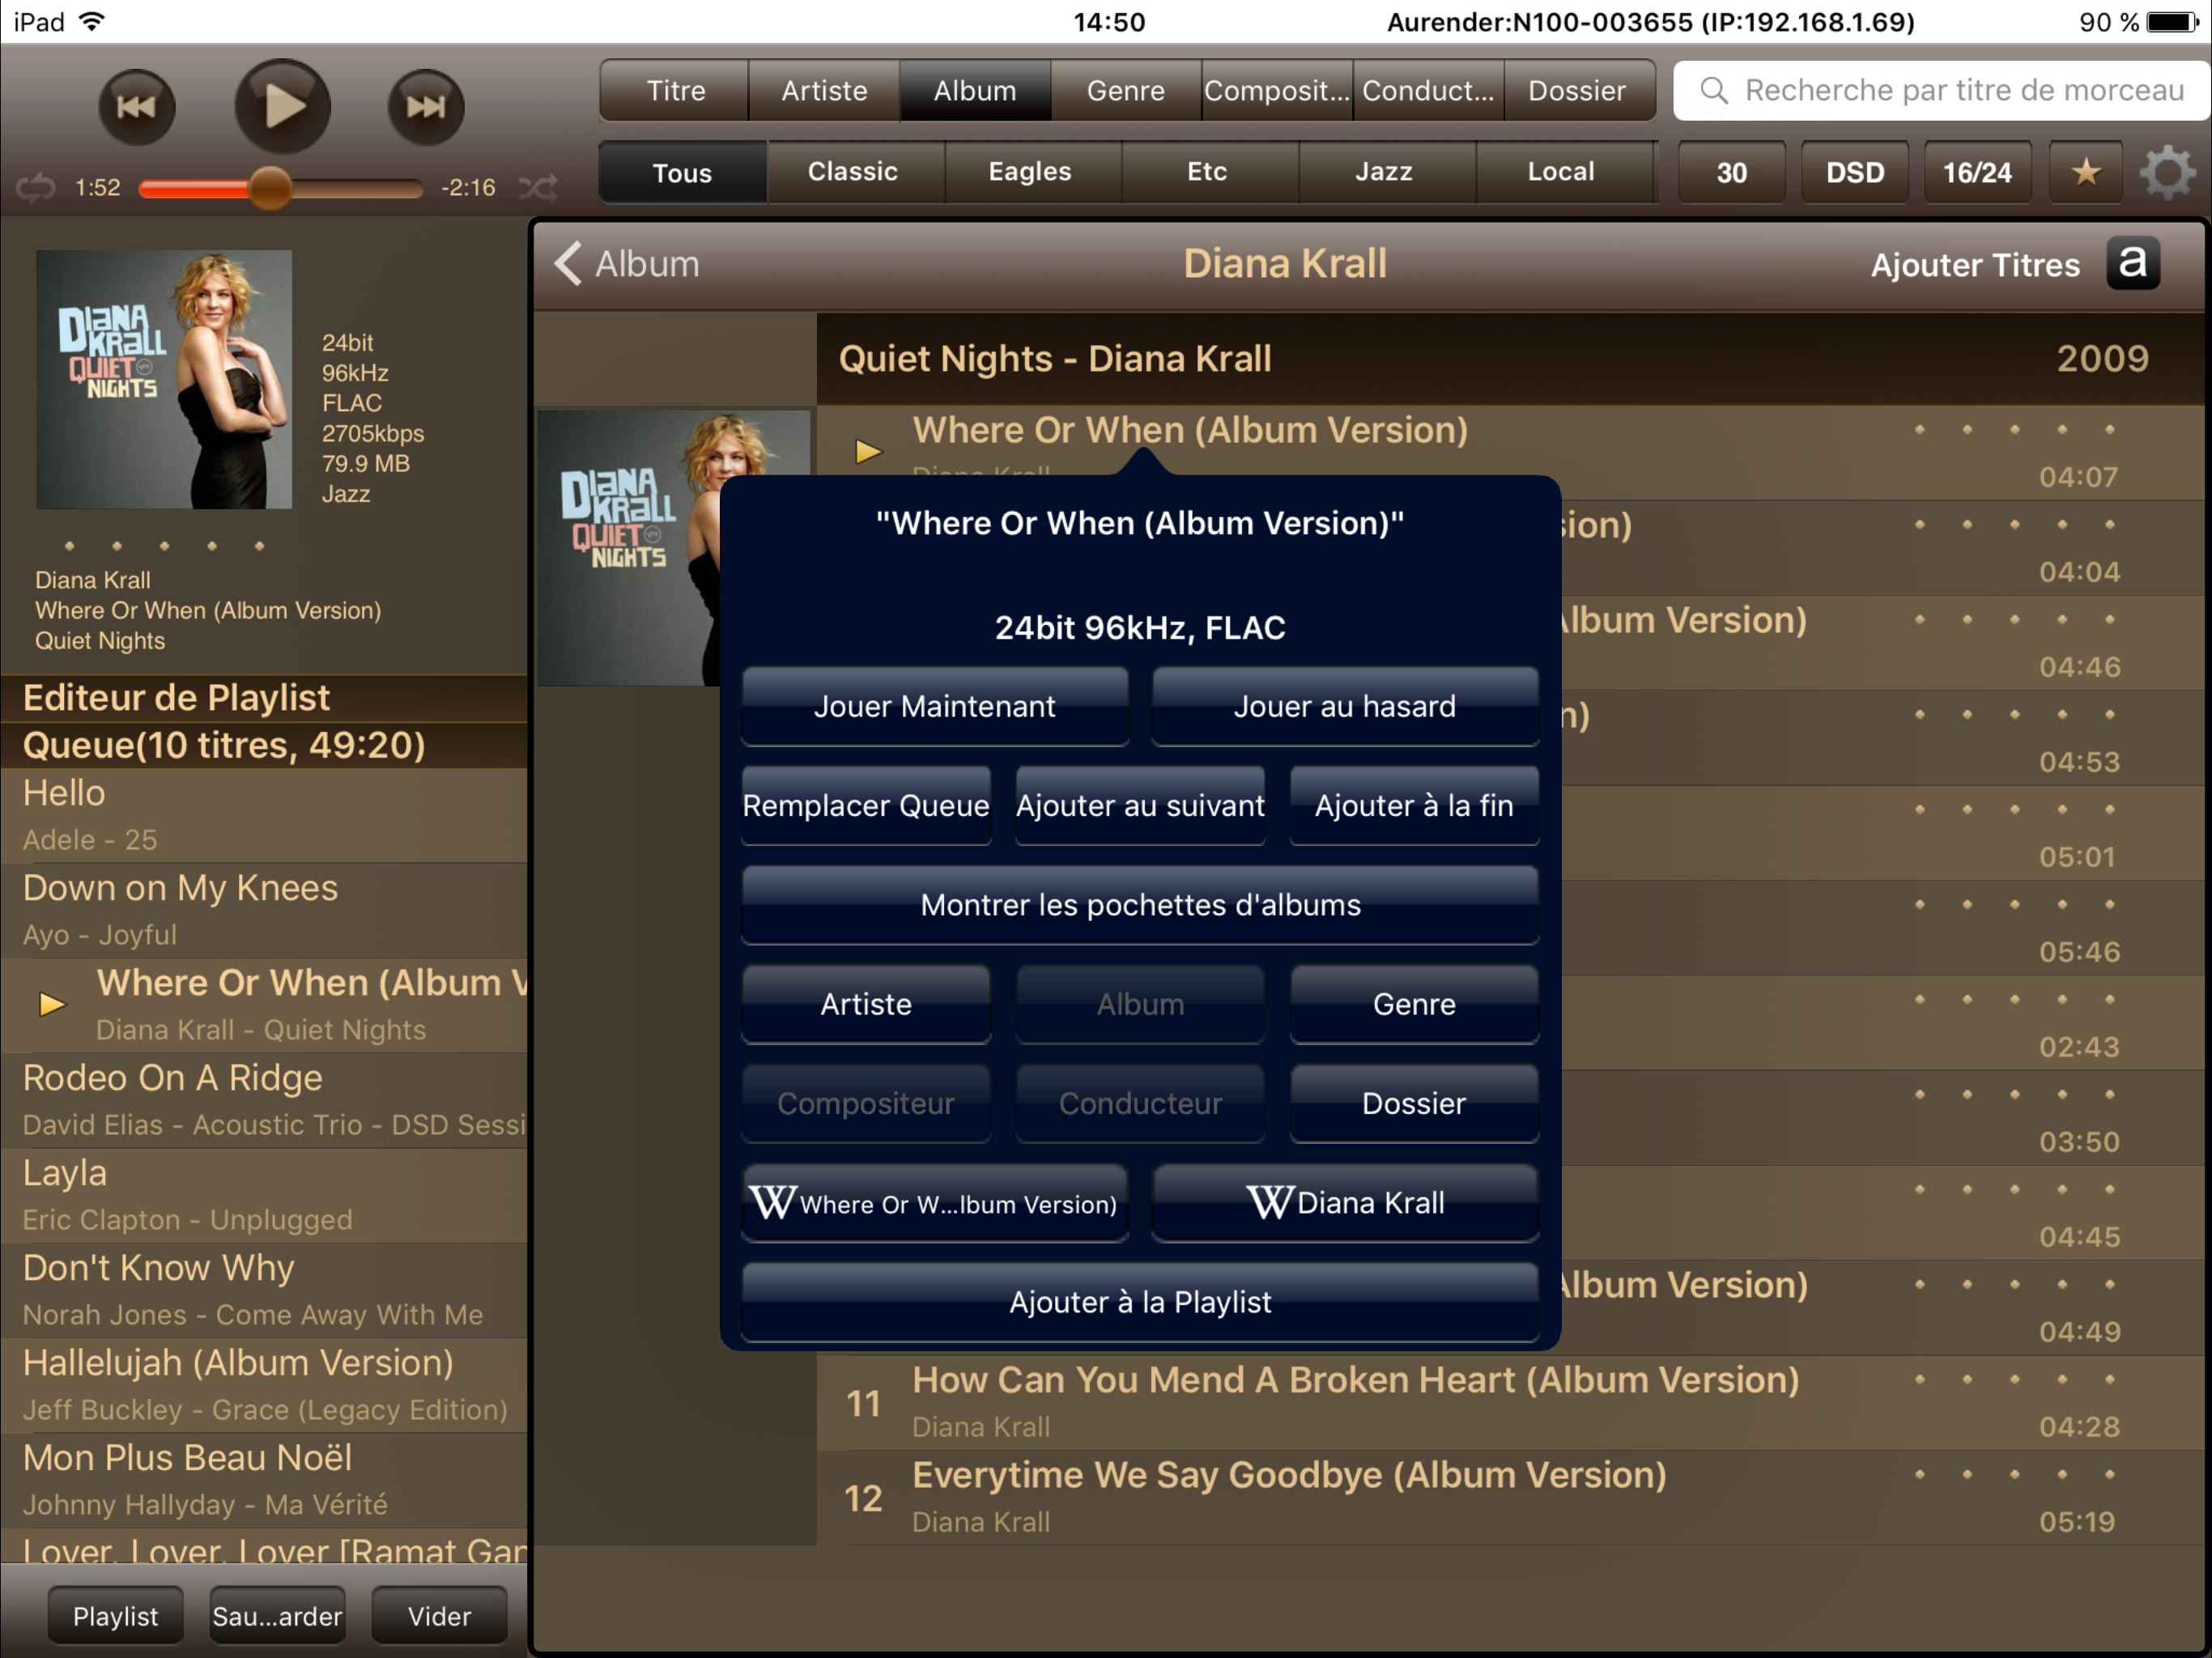This screenshot has width=2212, height=1658.
Task: Select Rodeo On A Ridge in queue
Action: 264,1100
